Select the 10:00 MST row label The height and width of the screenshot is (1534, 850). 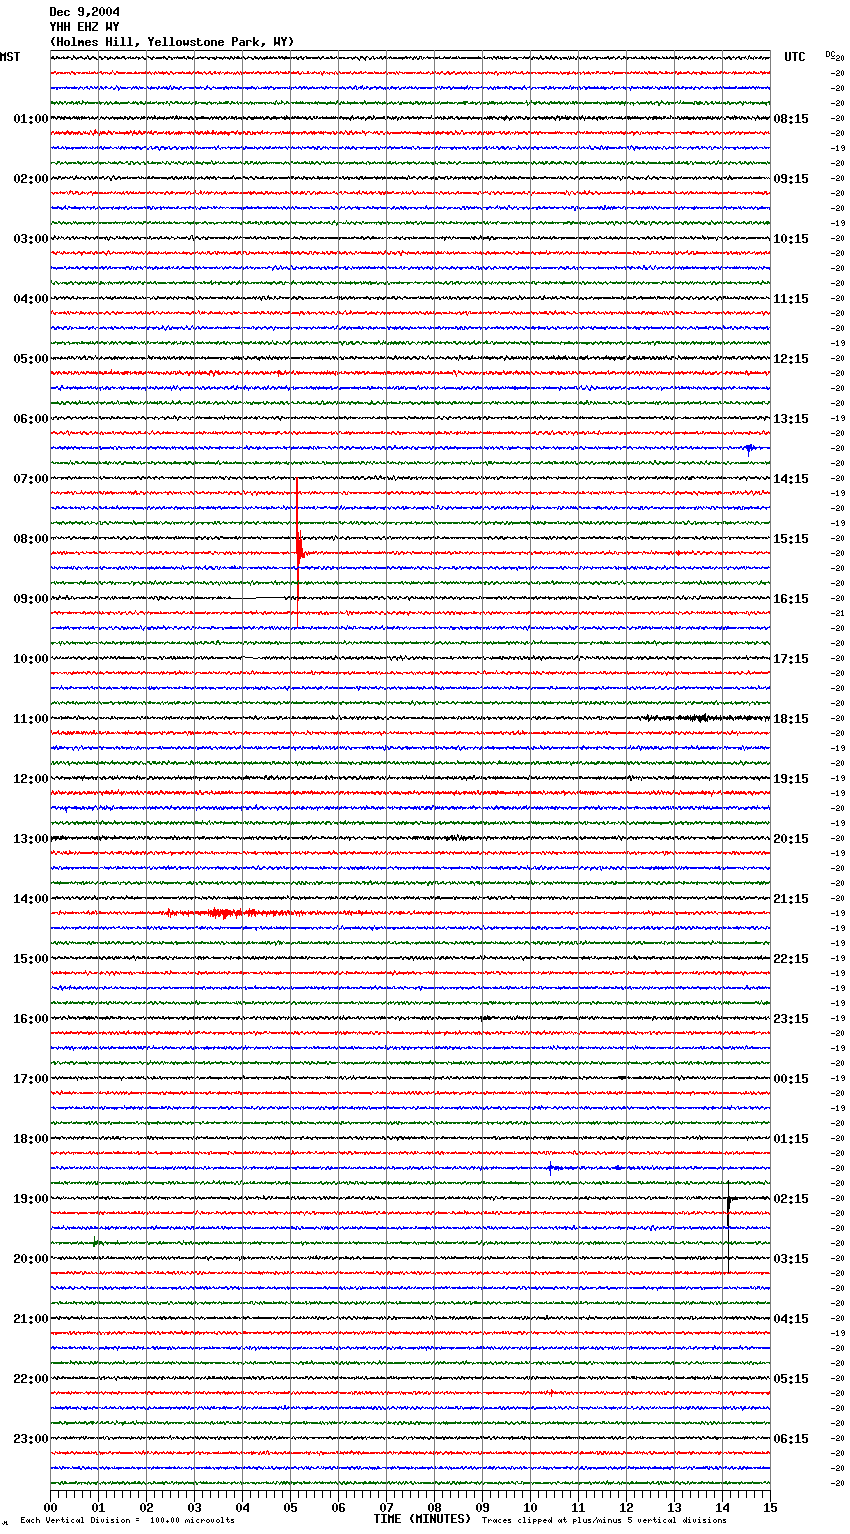(30, 659)
